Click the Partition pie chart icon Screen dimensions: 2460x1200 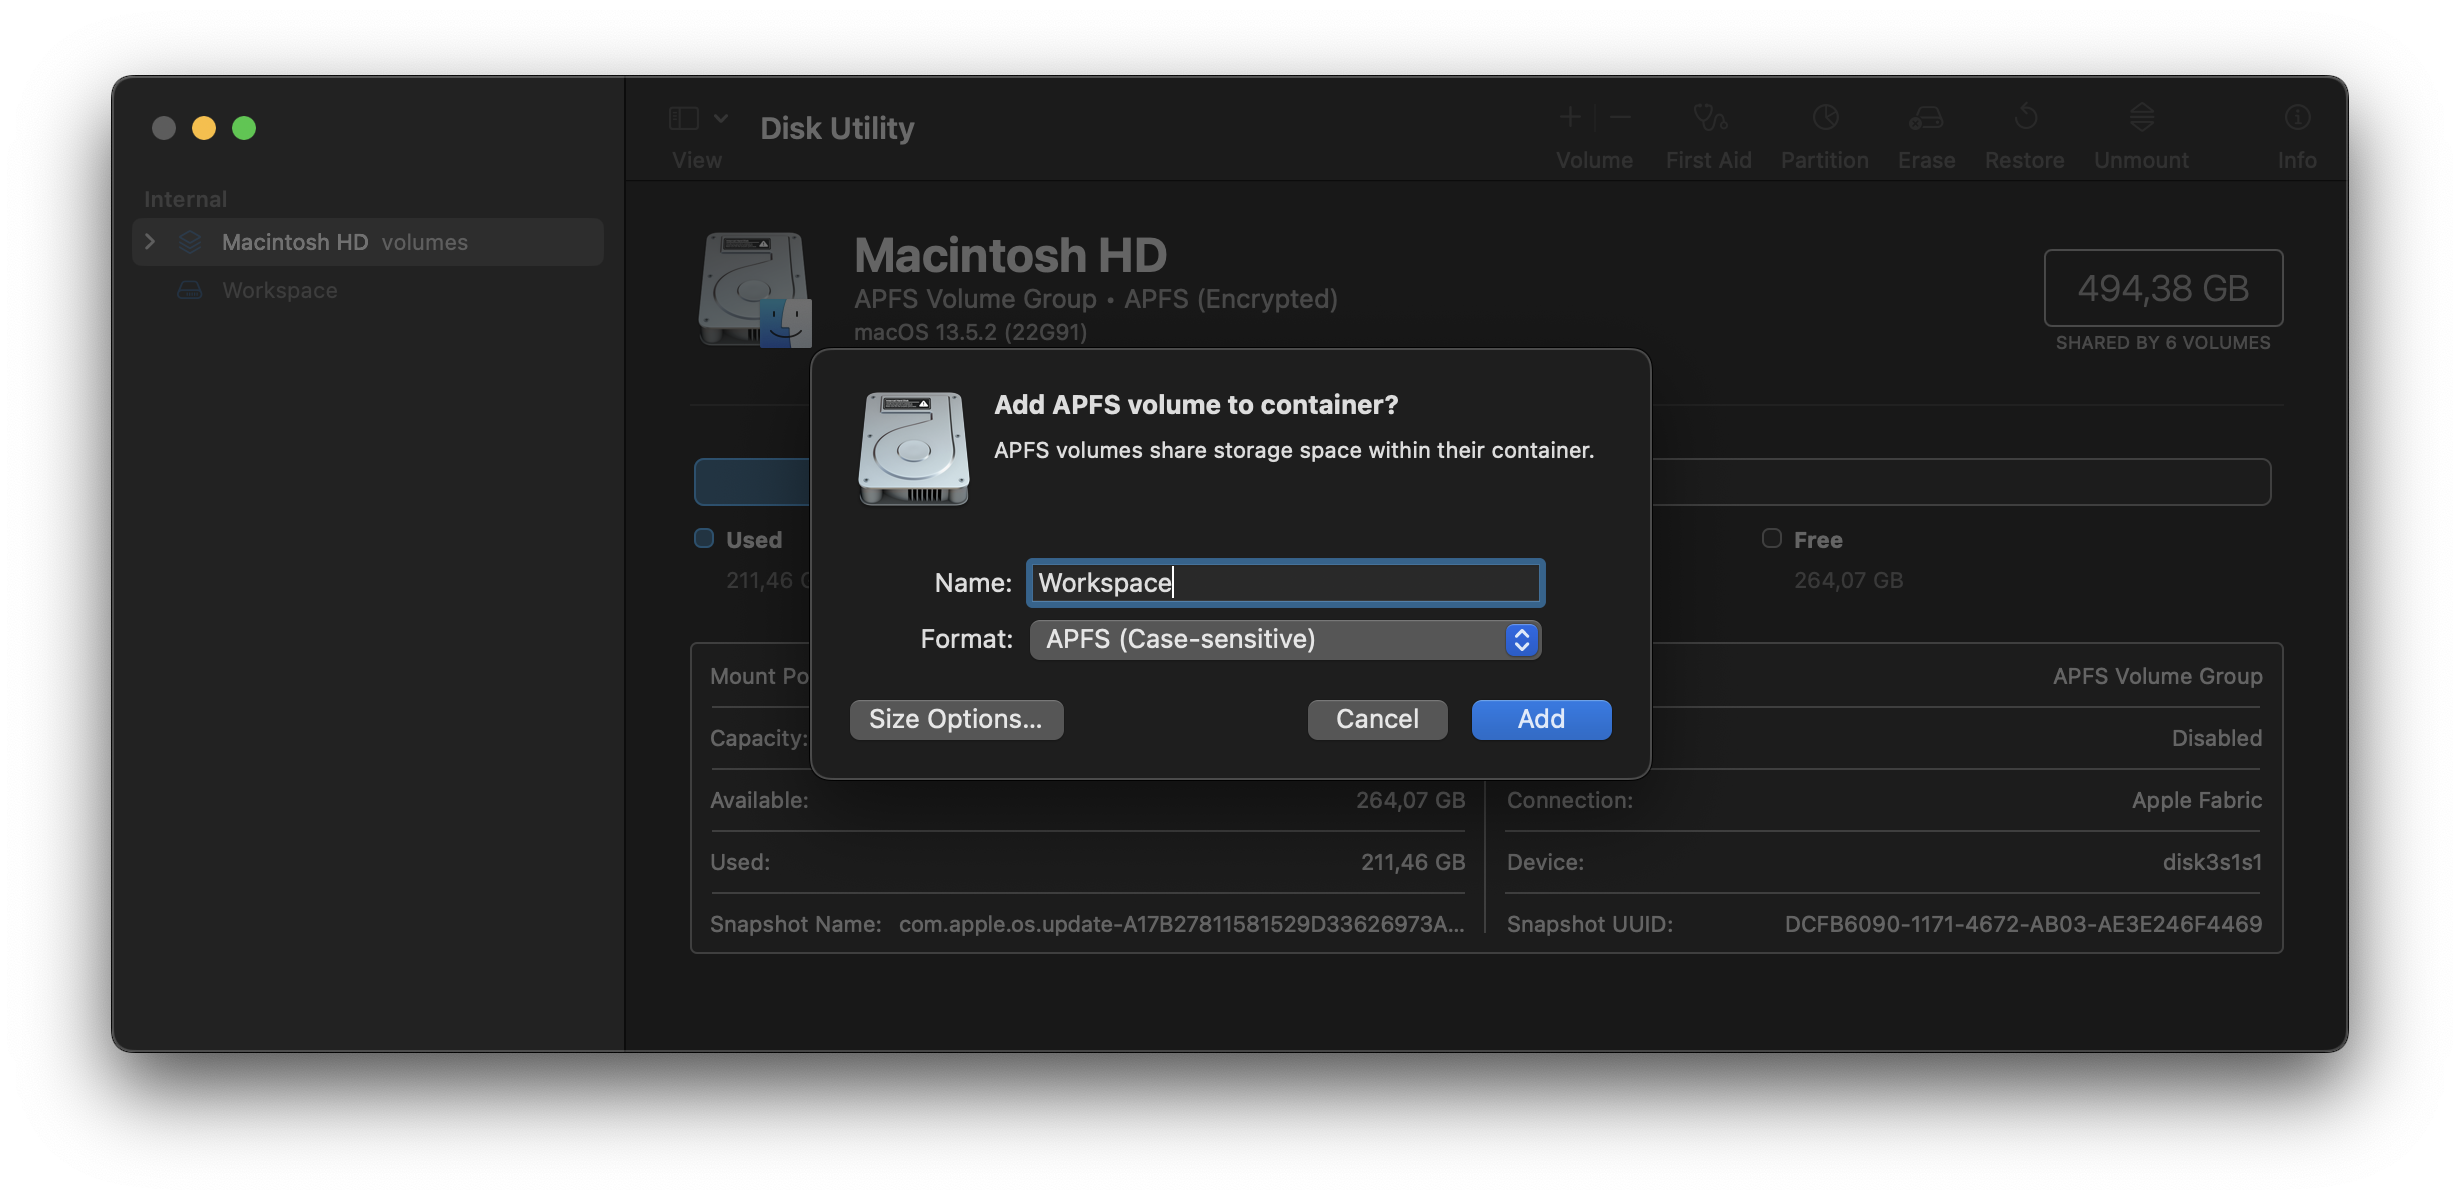1825,119
